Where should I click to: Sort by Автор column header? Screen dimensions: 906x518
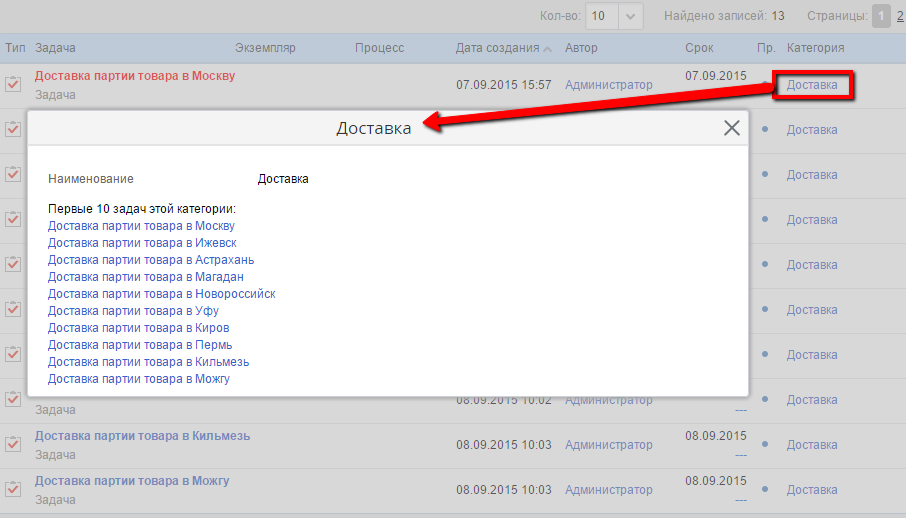[581, 48]
